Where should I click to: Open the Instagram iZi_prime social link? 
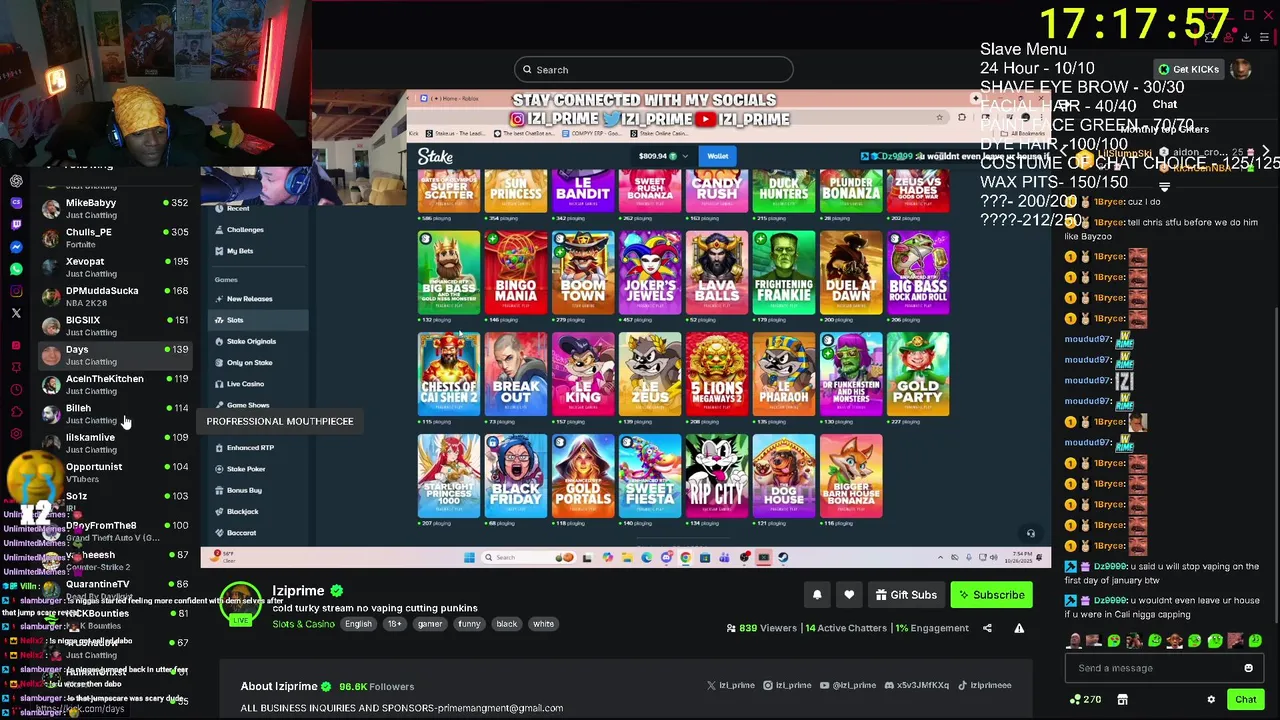click(x=788, y=686)
